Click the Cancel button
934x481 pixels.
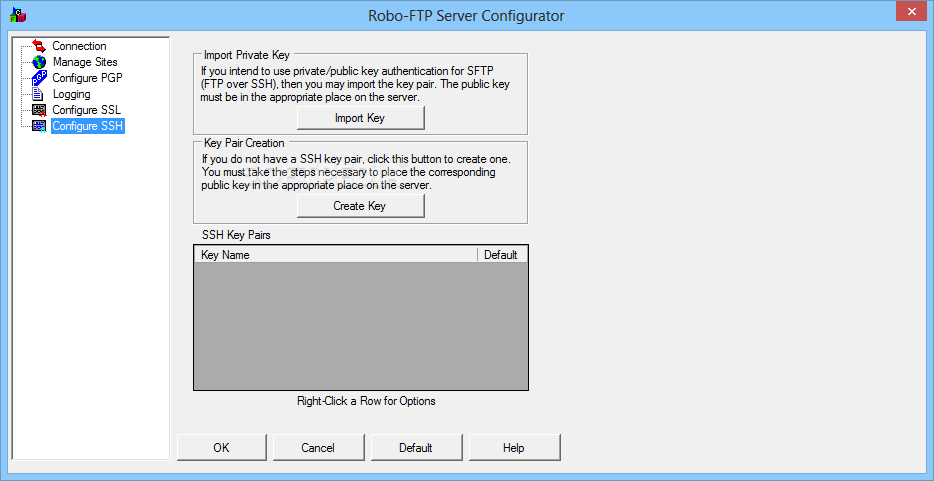[318, 448]
